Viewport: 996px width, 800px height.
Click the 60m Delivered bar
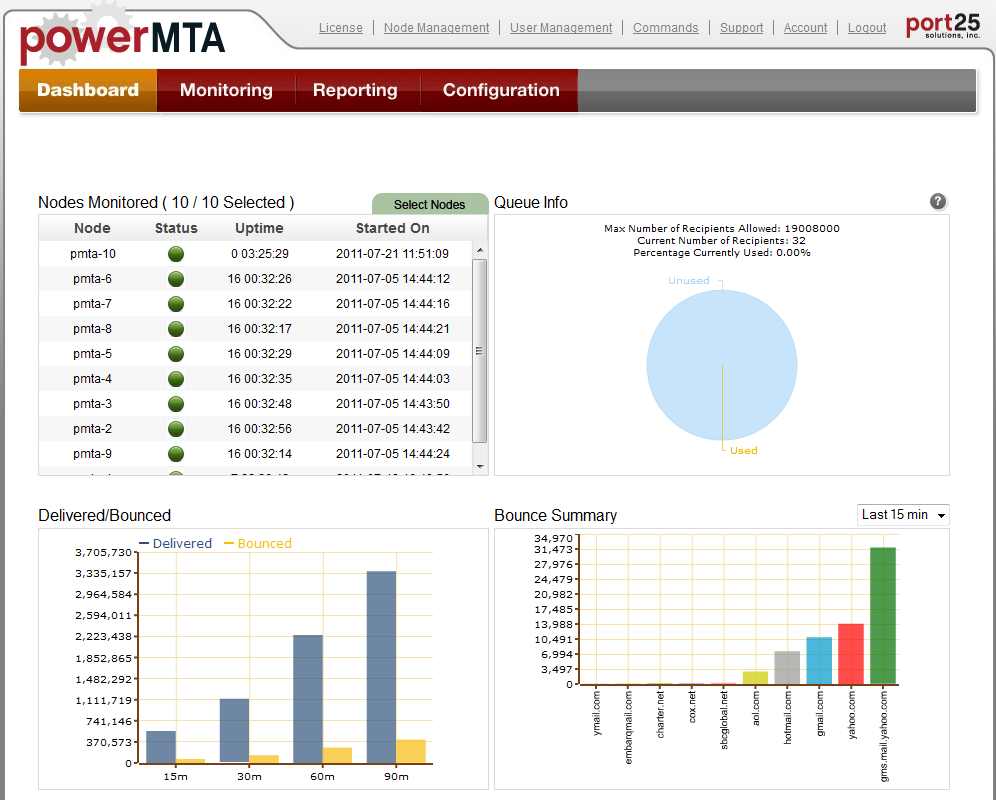point(307,699)
